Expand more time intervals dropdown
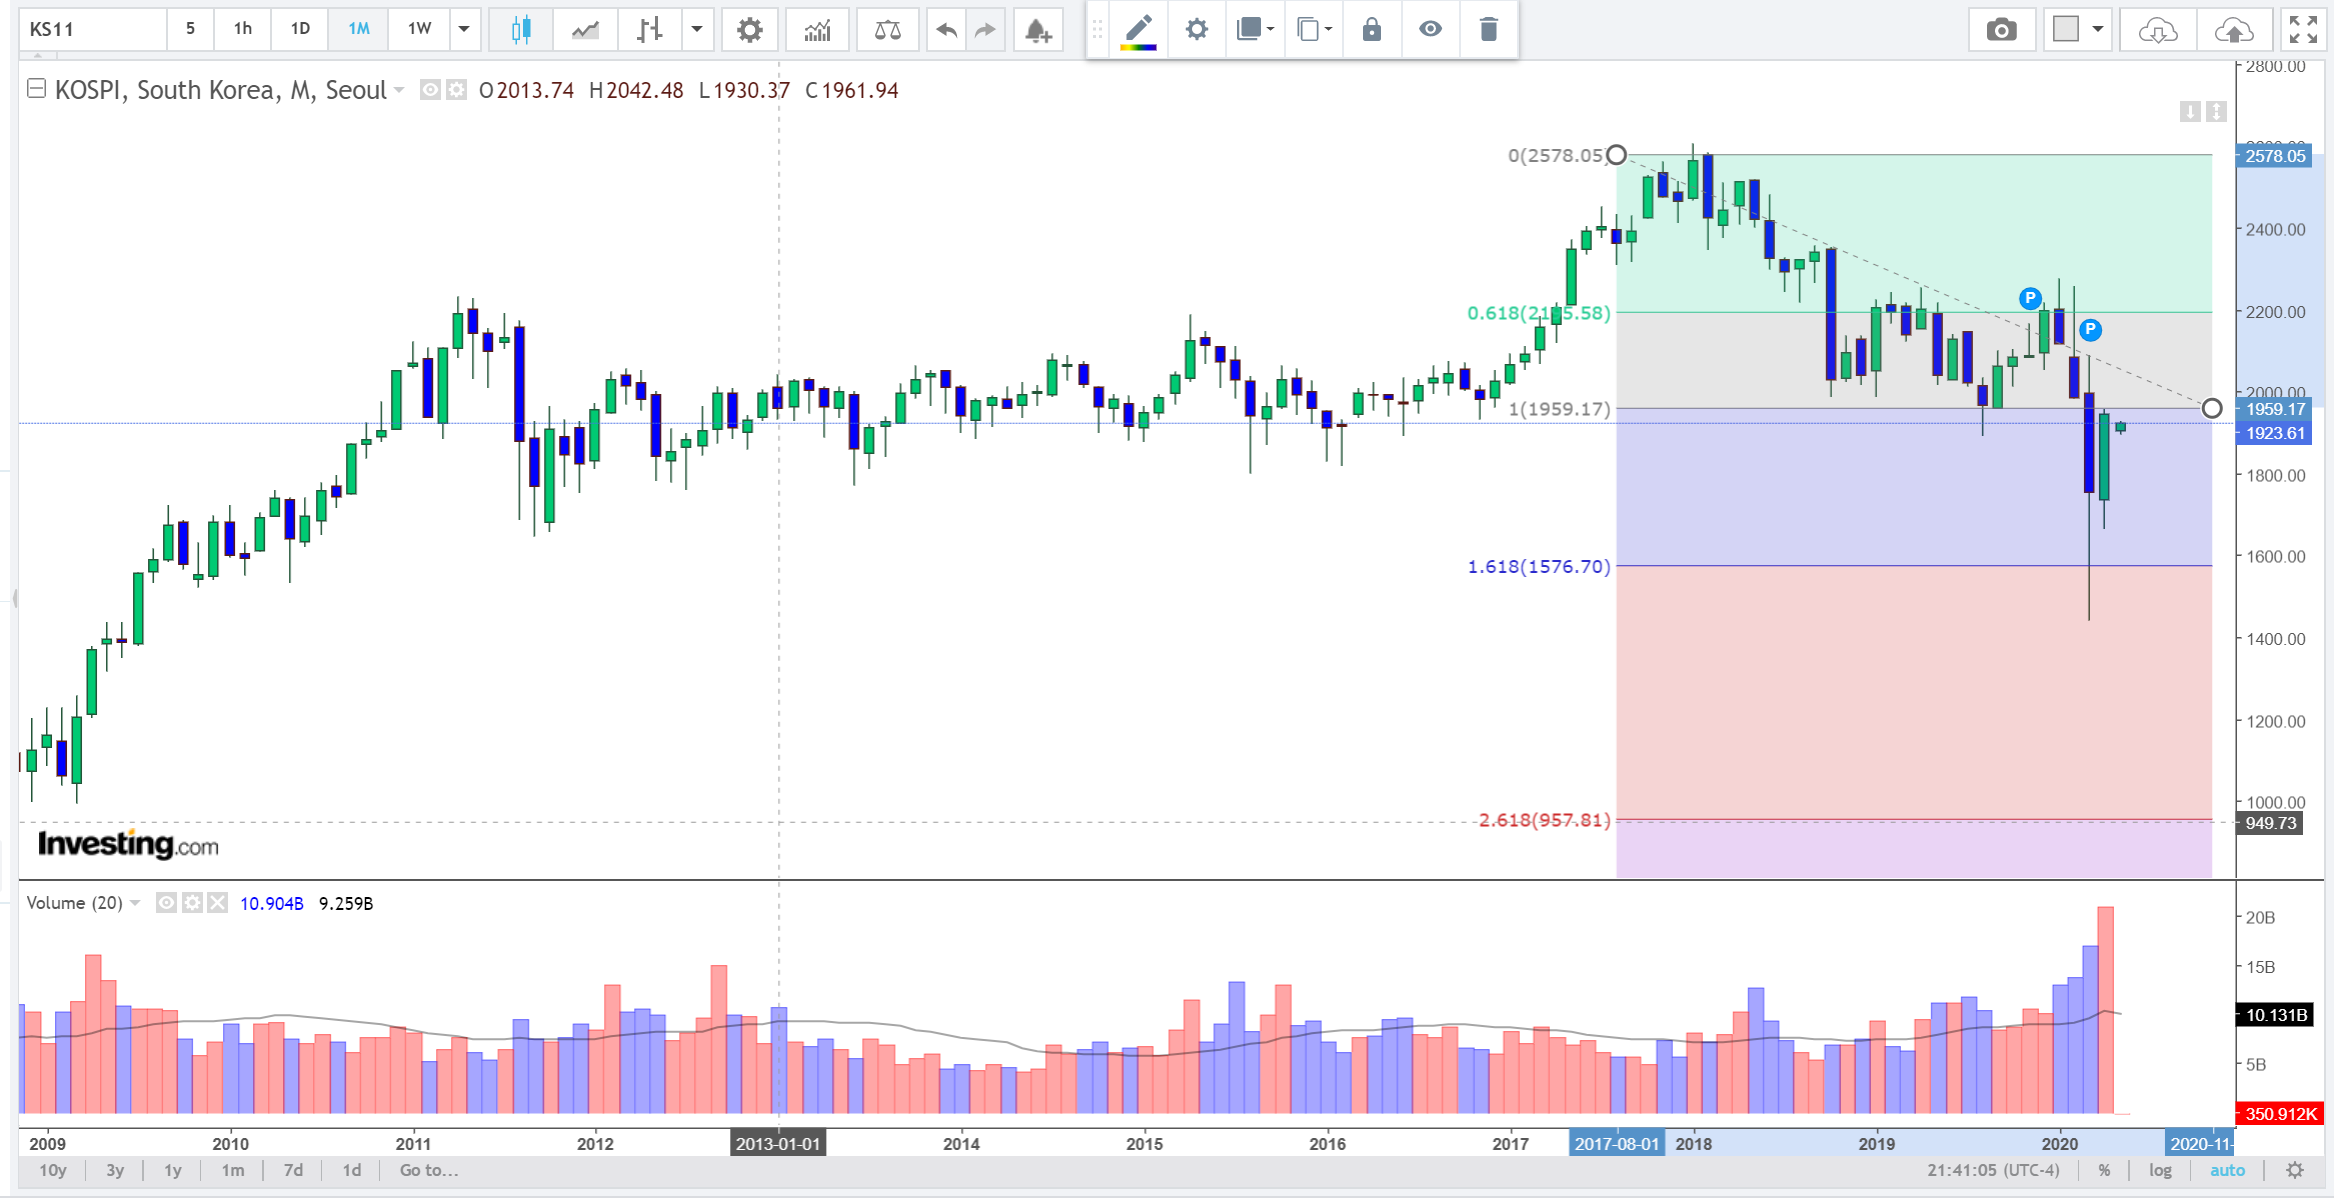Image resolution: width=2334 pixels, height=1202 pixels. pos(464,29)
